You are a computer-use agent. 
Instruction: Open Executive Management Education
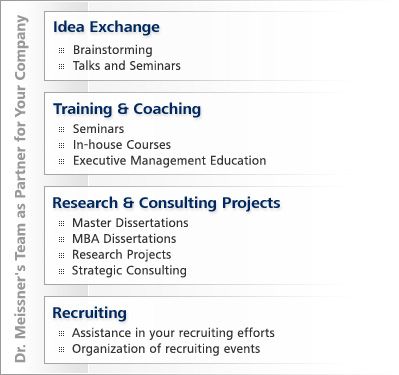(x=169, y=161)
